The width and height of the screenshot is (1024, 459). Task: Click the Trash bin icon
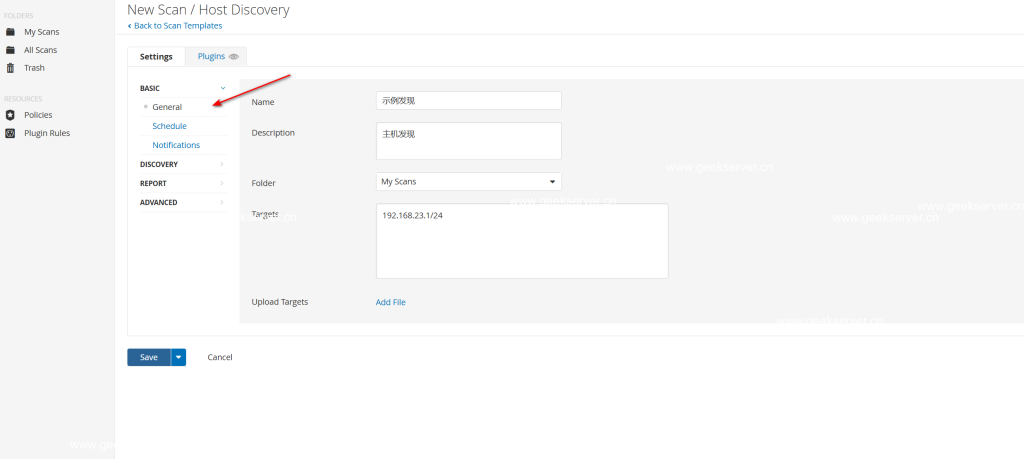(10, 68)
